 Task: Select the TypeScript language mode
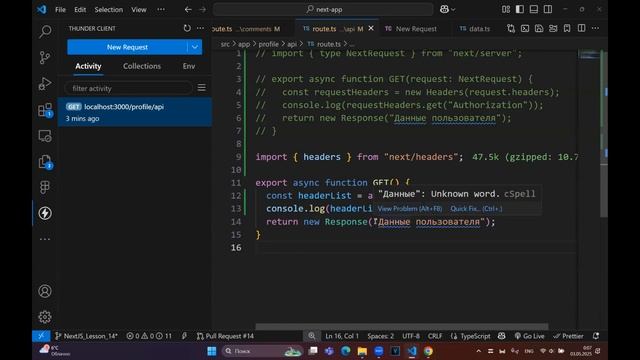[x=475, y=336]
